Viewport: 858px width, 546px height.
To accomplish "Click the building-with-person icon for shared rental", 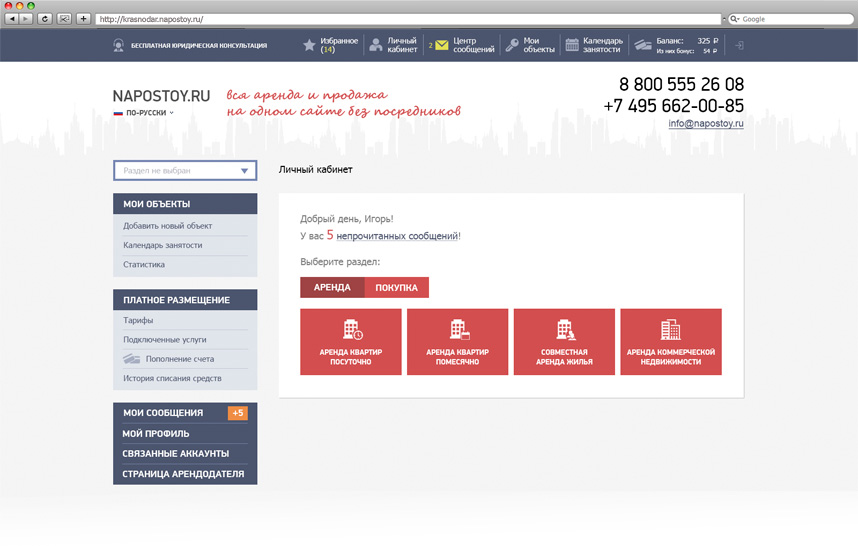I will pos(565,330).
